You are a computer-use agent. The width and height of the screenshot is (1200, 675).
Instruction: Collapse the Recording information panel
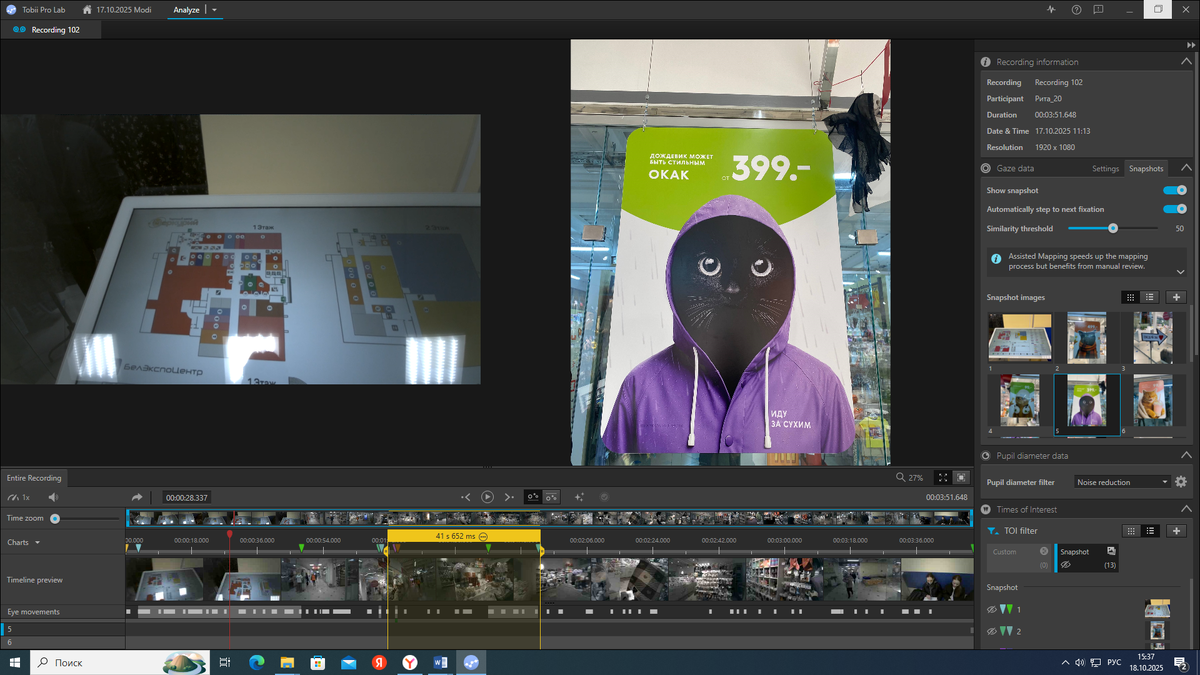click(x=1185, y=62)
